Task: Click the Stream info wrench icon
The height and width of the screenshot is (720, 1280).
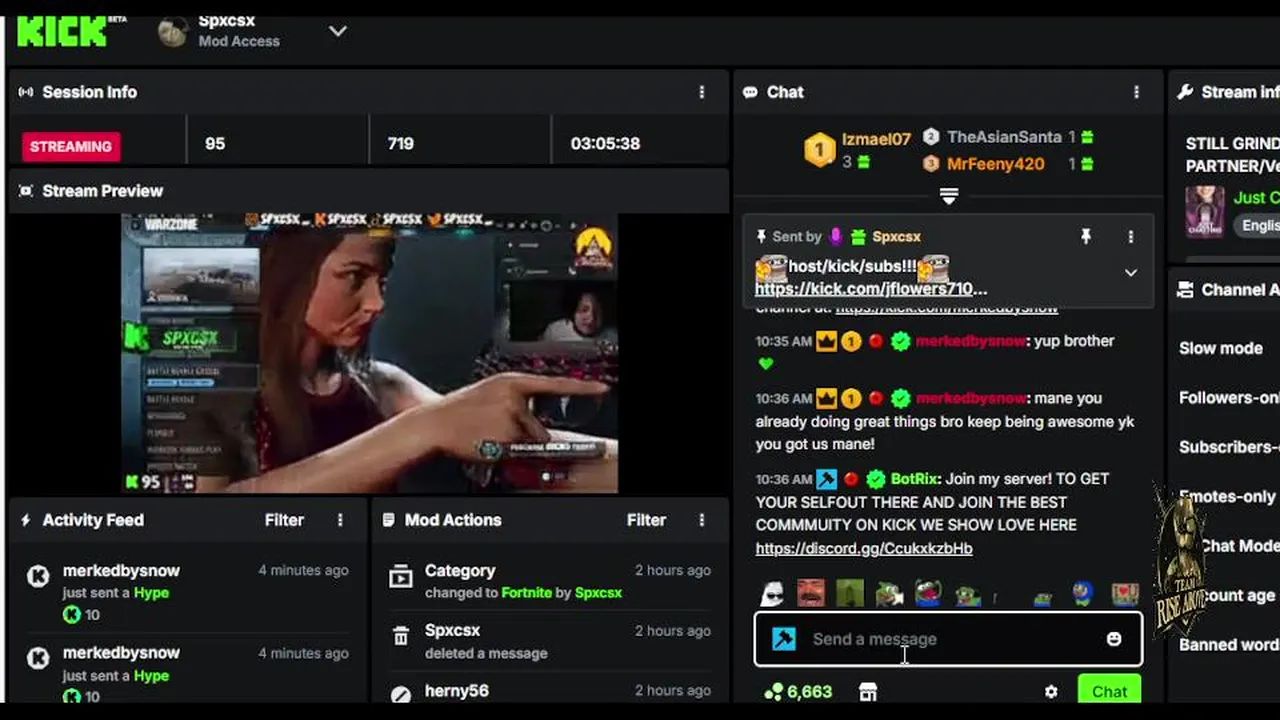Action: point(1185,92)
